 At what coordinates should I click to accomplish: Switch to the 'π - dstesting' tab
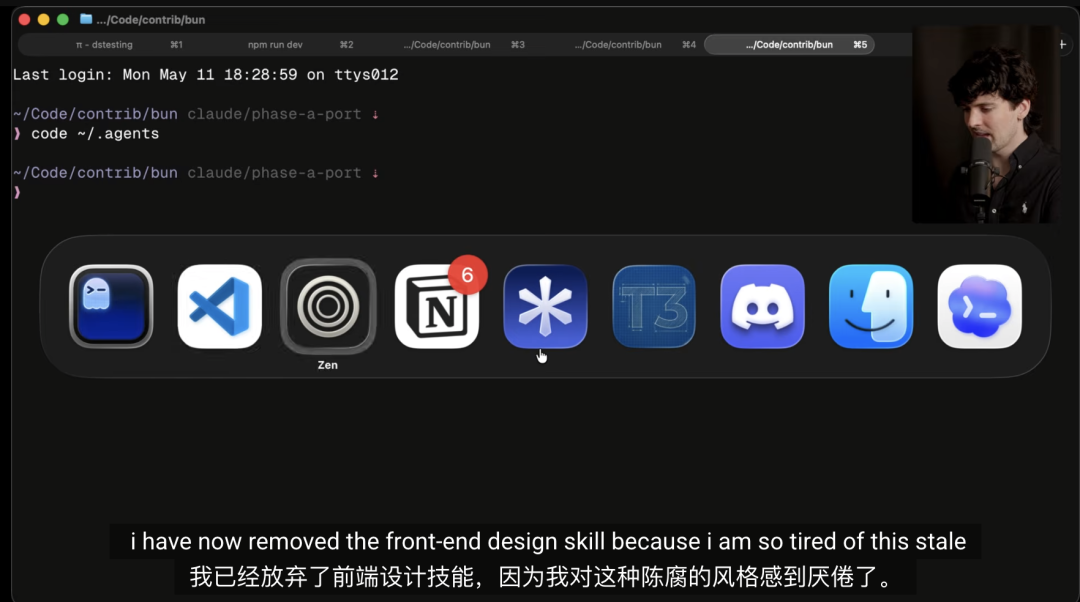(104, 44)
